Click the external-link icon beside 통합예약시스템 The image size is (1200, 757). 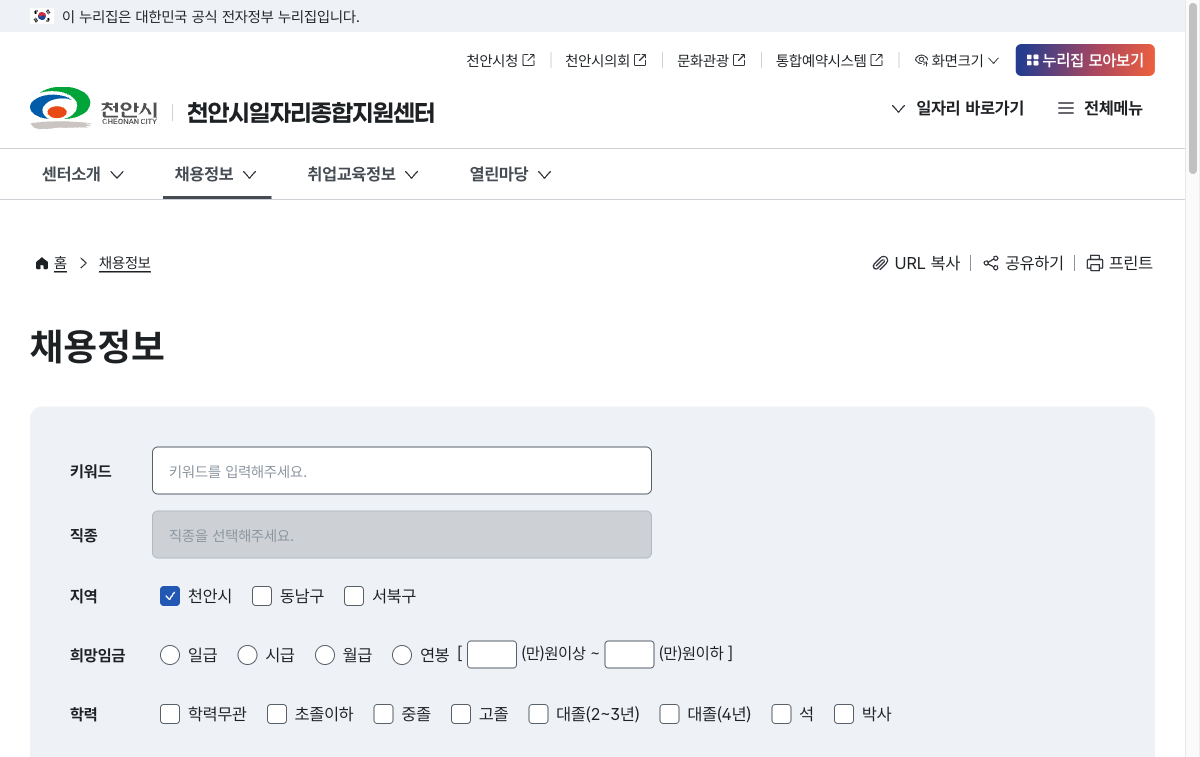coord(877,60)
